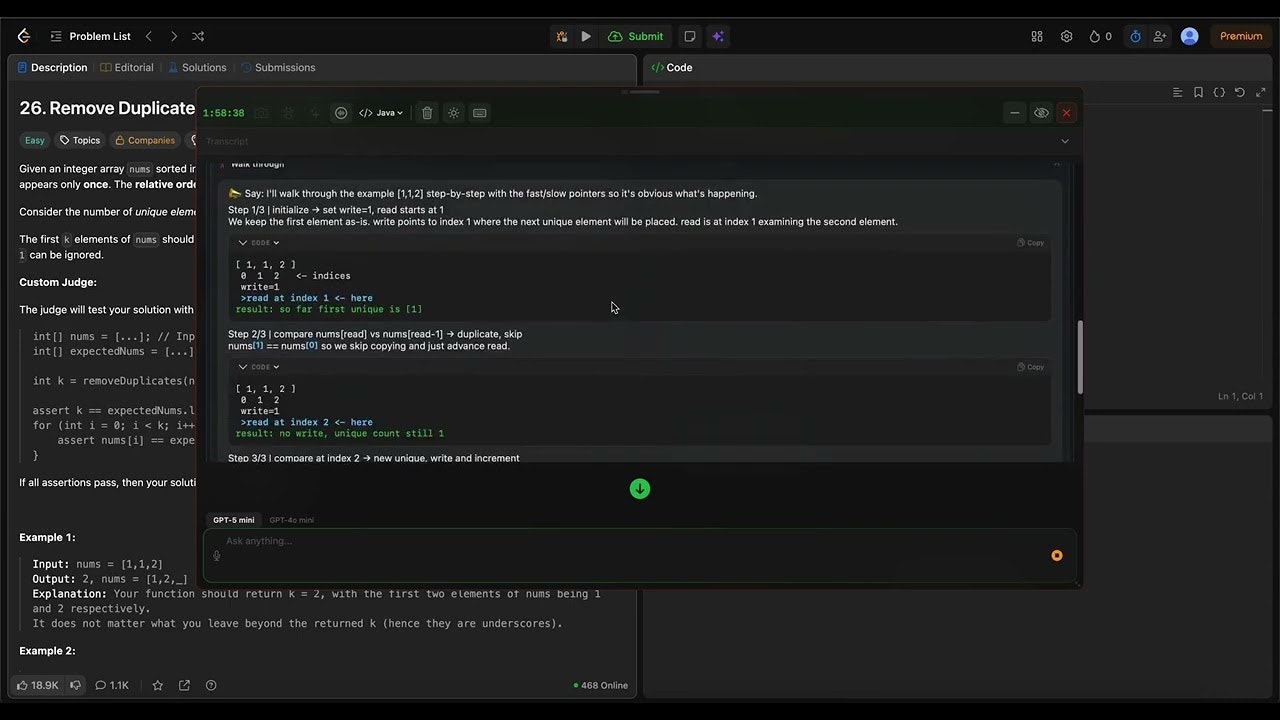The height and width of the screenshot is (720, 1280).
Task: Click the Easy difficulty tag
Action: [35, 140]
